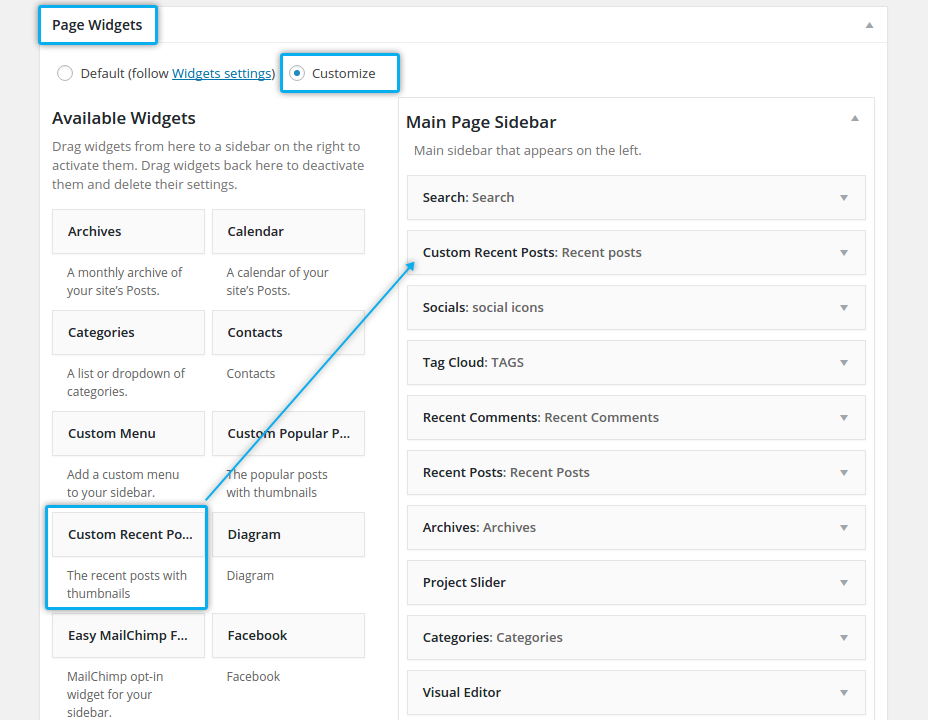Choose the Custom Menu available widget
Screen dimensions: 928x720
pos(128,433)
